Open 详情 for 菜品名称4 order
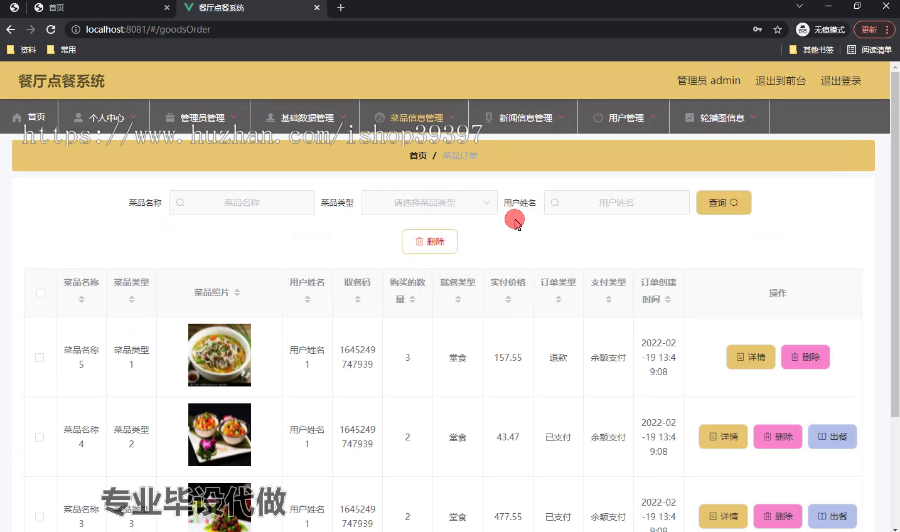 [723, 437]
